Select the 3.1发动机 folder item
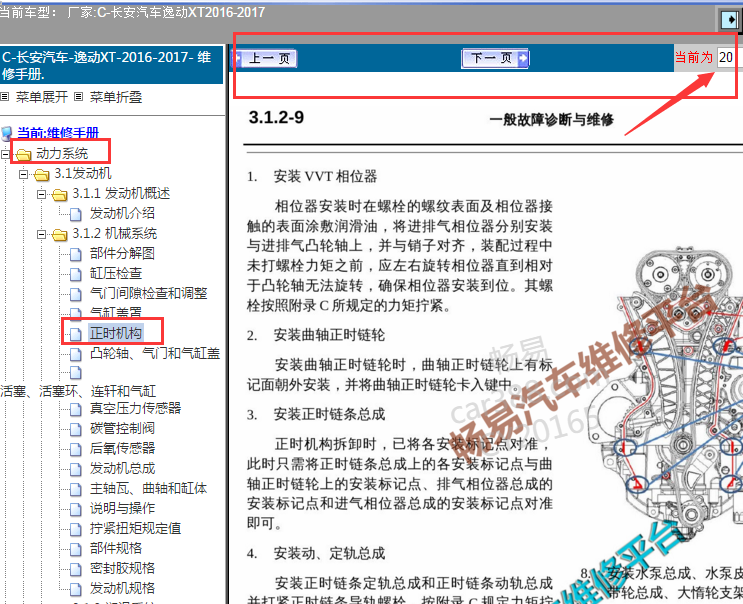 coord(83,173)
